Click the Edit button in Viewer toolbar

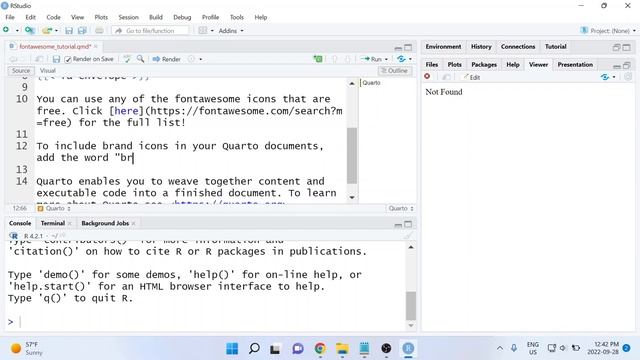471,77
